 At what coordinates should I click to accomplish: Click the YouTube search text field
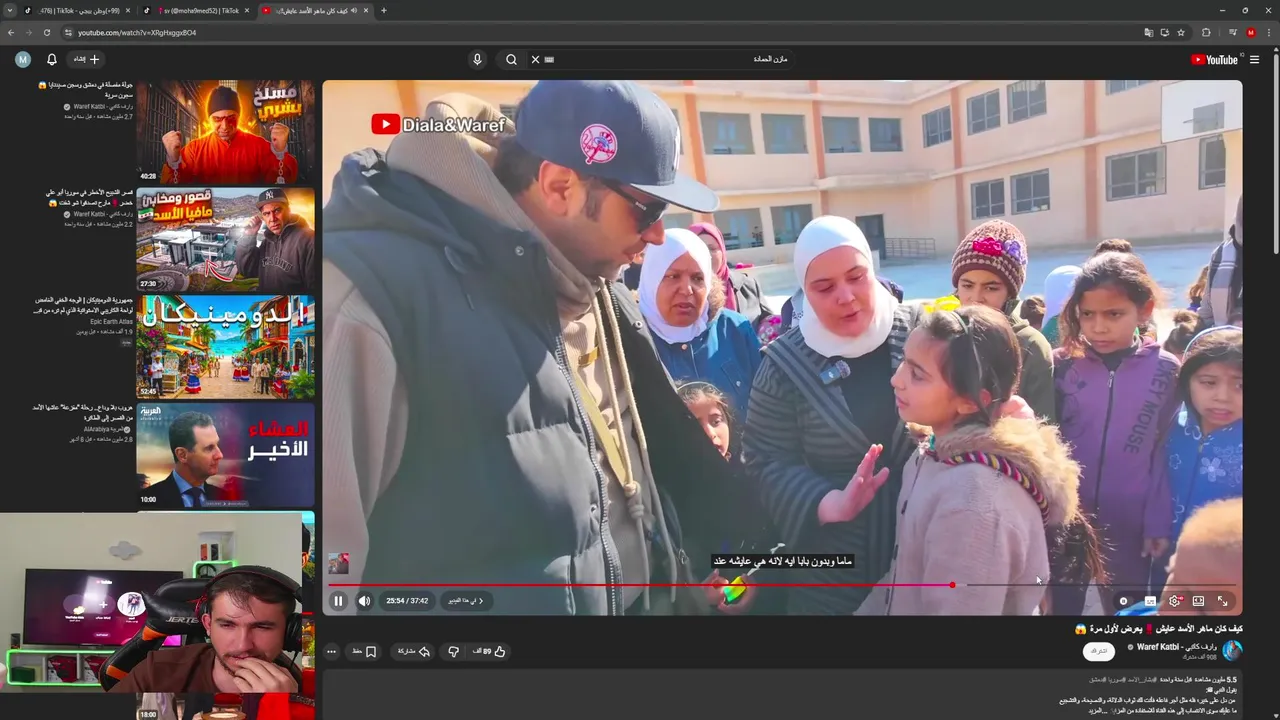[670, 59]
